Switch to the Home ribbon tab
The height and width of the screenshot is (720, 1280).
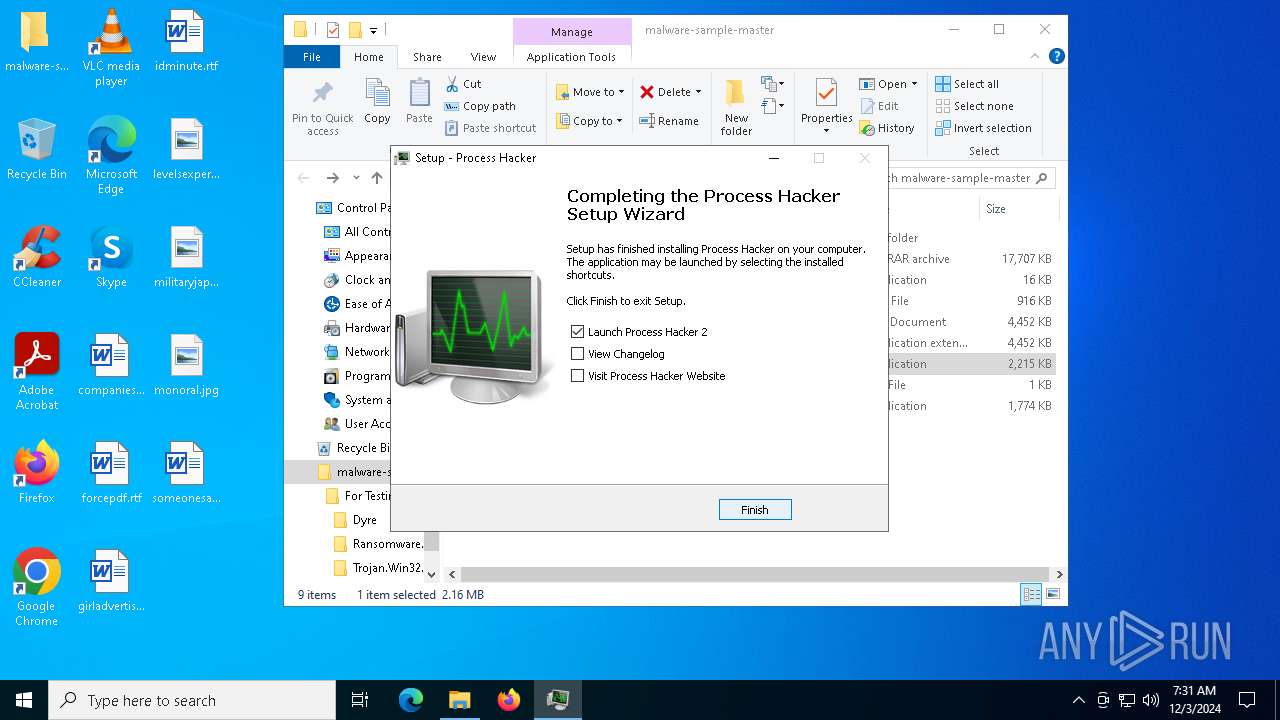369,57
